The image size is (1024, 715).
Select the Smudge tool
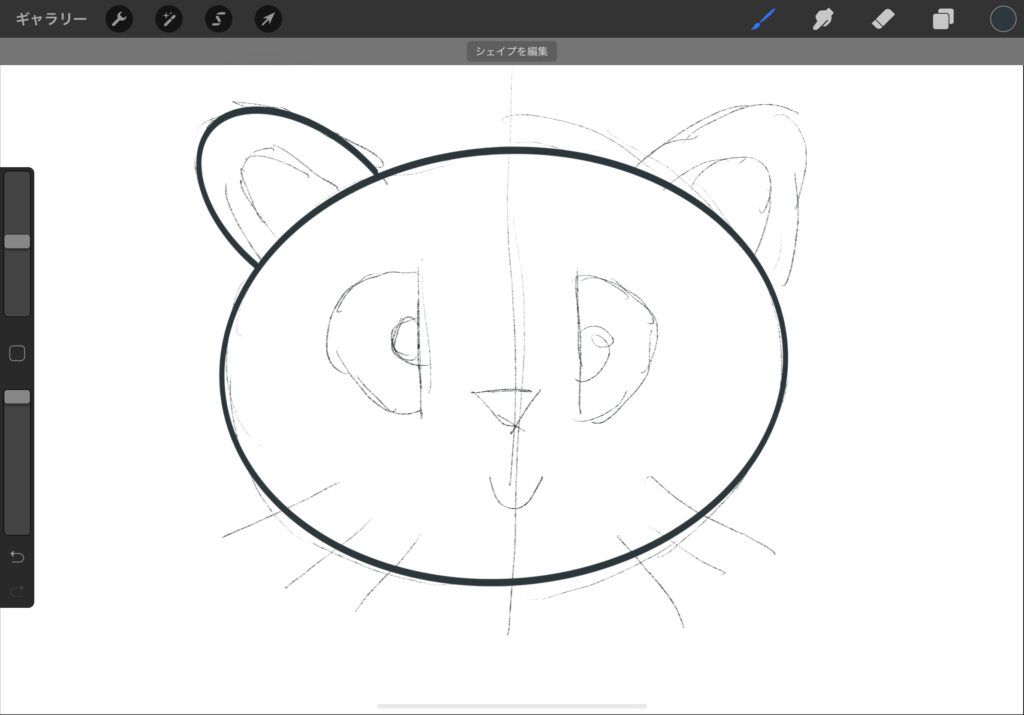click(823, 19)
